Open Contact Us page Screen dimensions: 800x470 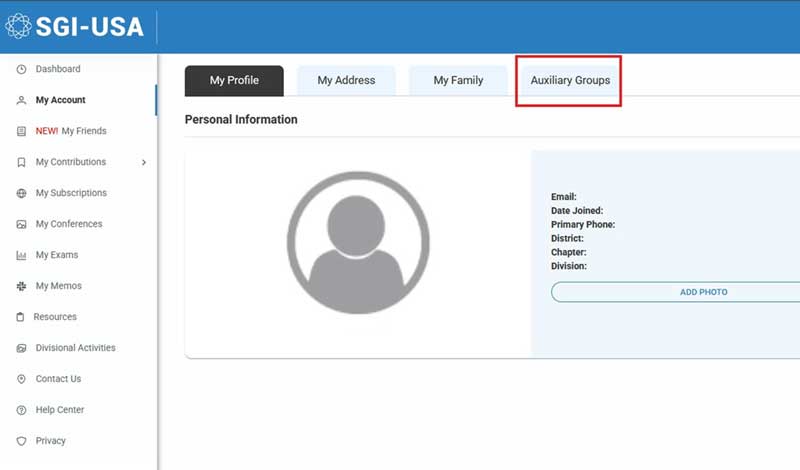pyautogui.click(x=58, y=379)
